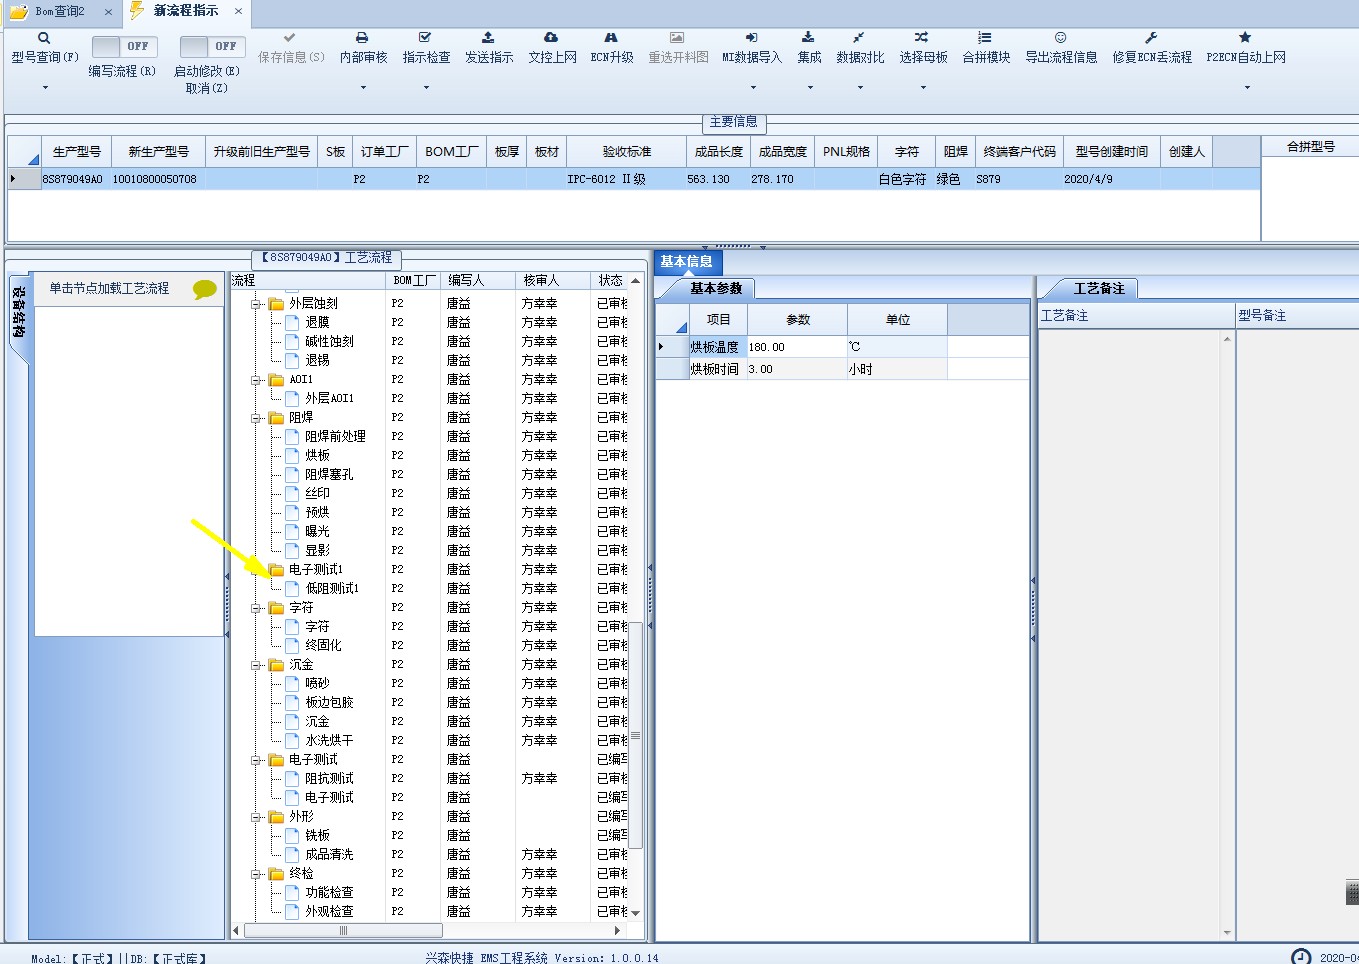Image resolution: width=1359 pixels, height=964 pixels.
Task: Select the 板边包胶 tree item
Action: 329,702
